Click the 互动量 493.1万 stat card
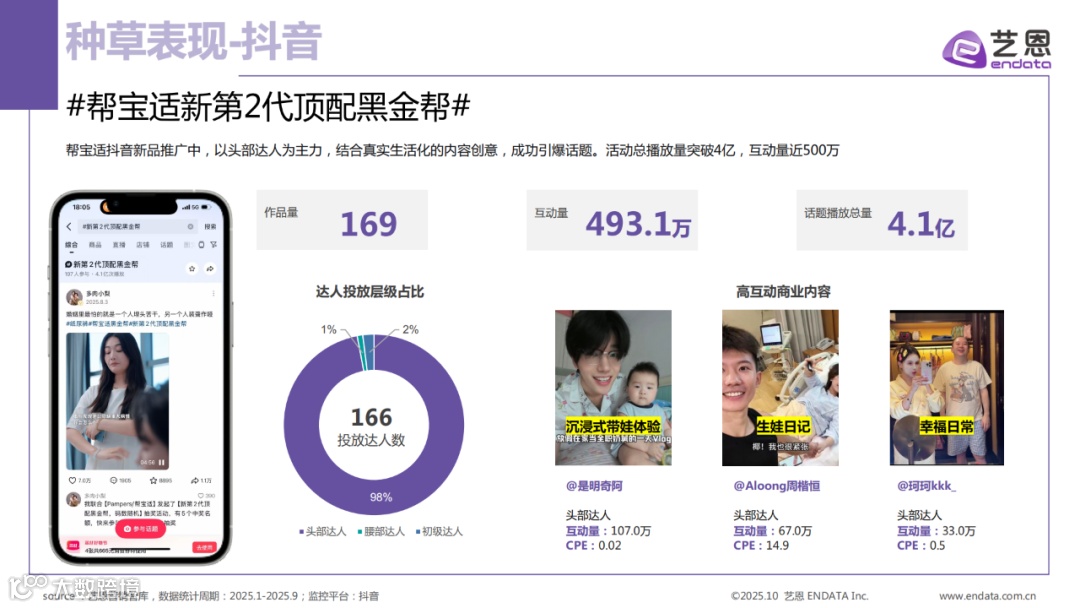The height and width of the screenshot is (608, 1080). click(x=612, y=220)
